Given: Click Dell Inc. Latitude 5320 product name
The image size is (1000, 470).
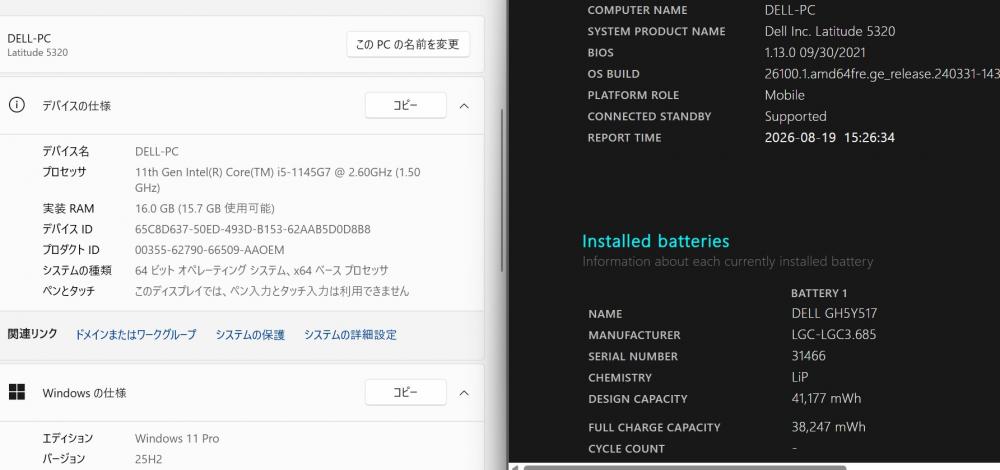Looking at the screenshot, I should click(x=830, y=31).
